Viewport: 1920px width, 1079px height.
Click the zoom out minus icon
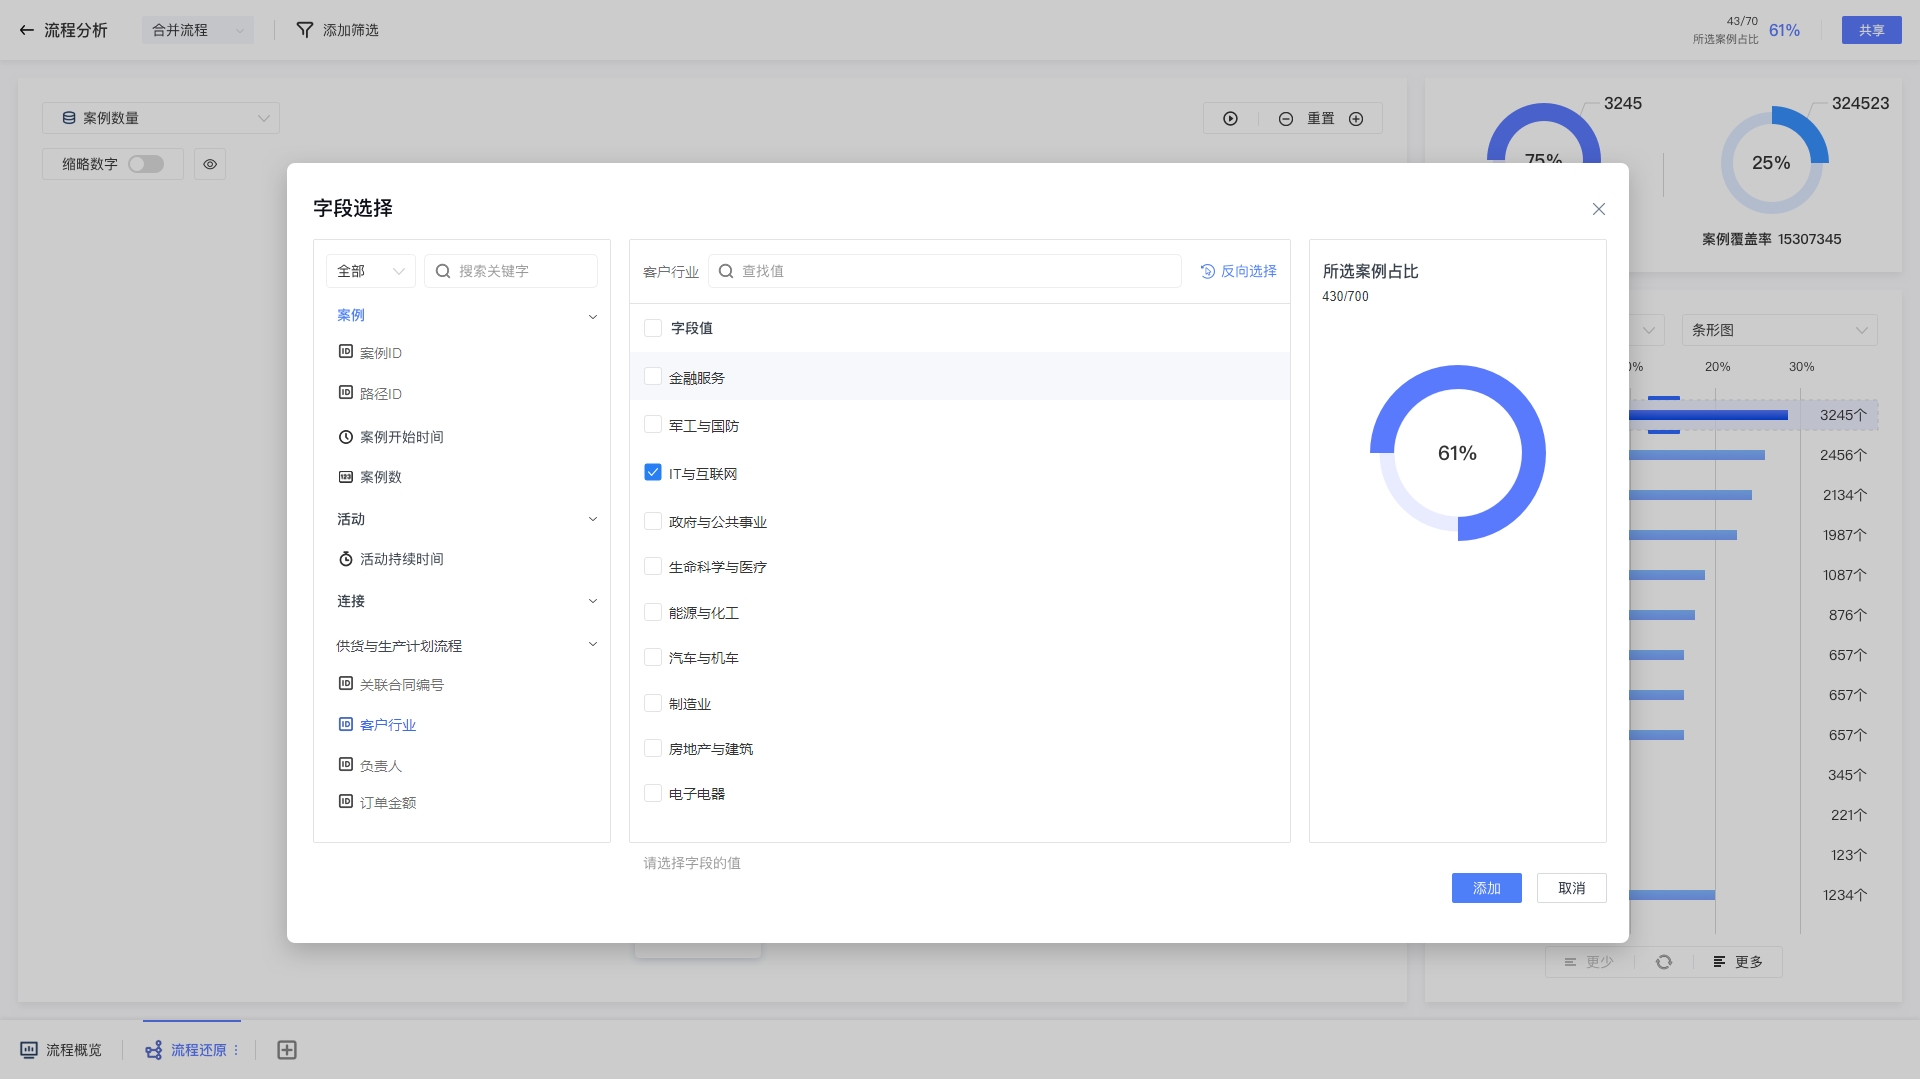(x=1286, y=119)
